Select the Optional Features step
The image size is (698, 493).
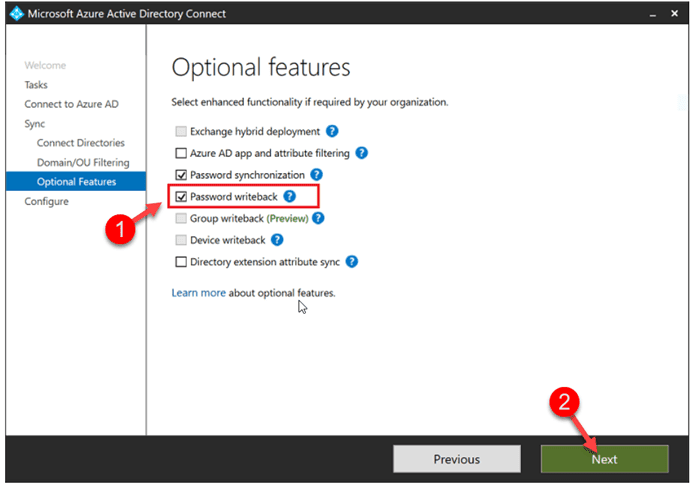(x=76, y=182)
